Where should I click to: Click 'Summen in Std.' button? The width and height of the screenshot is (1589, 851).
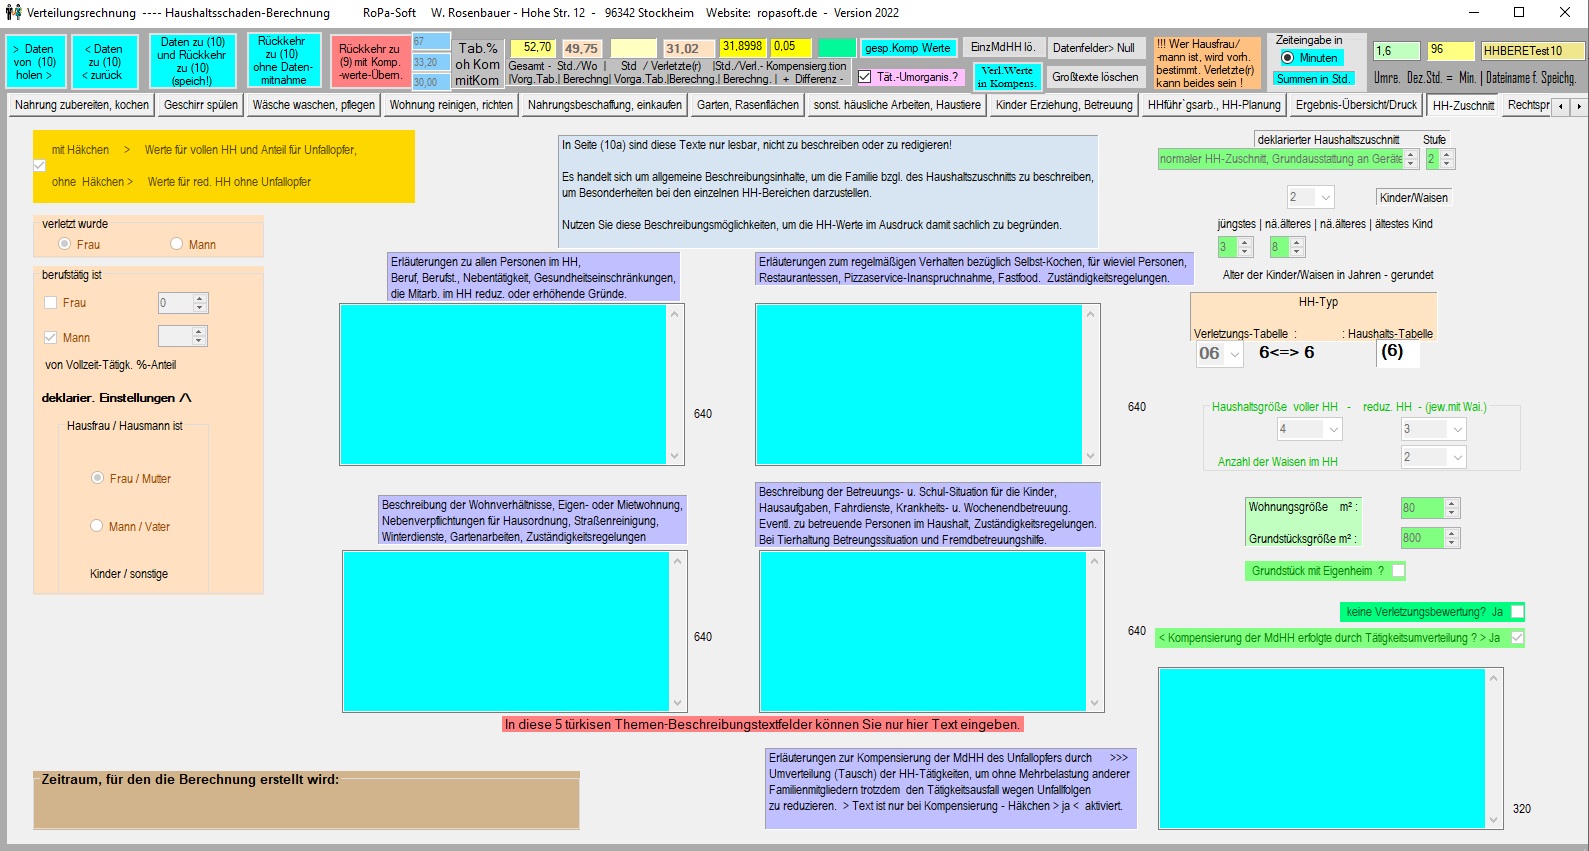(x=1312, y=79)
